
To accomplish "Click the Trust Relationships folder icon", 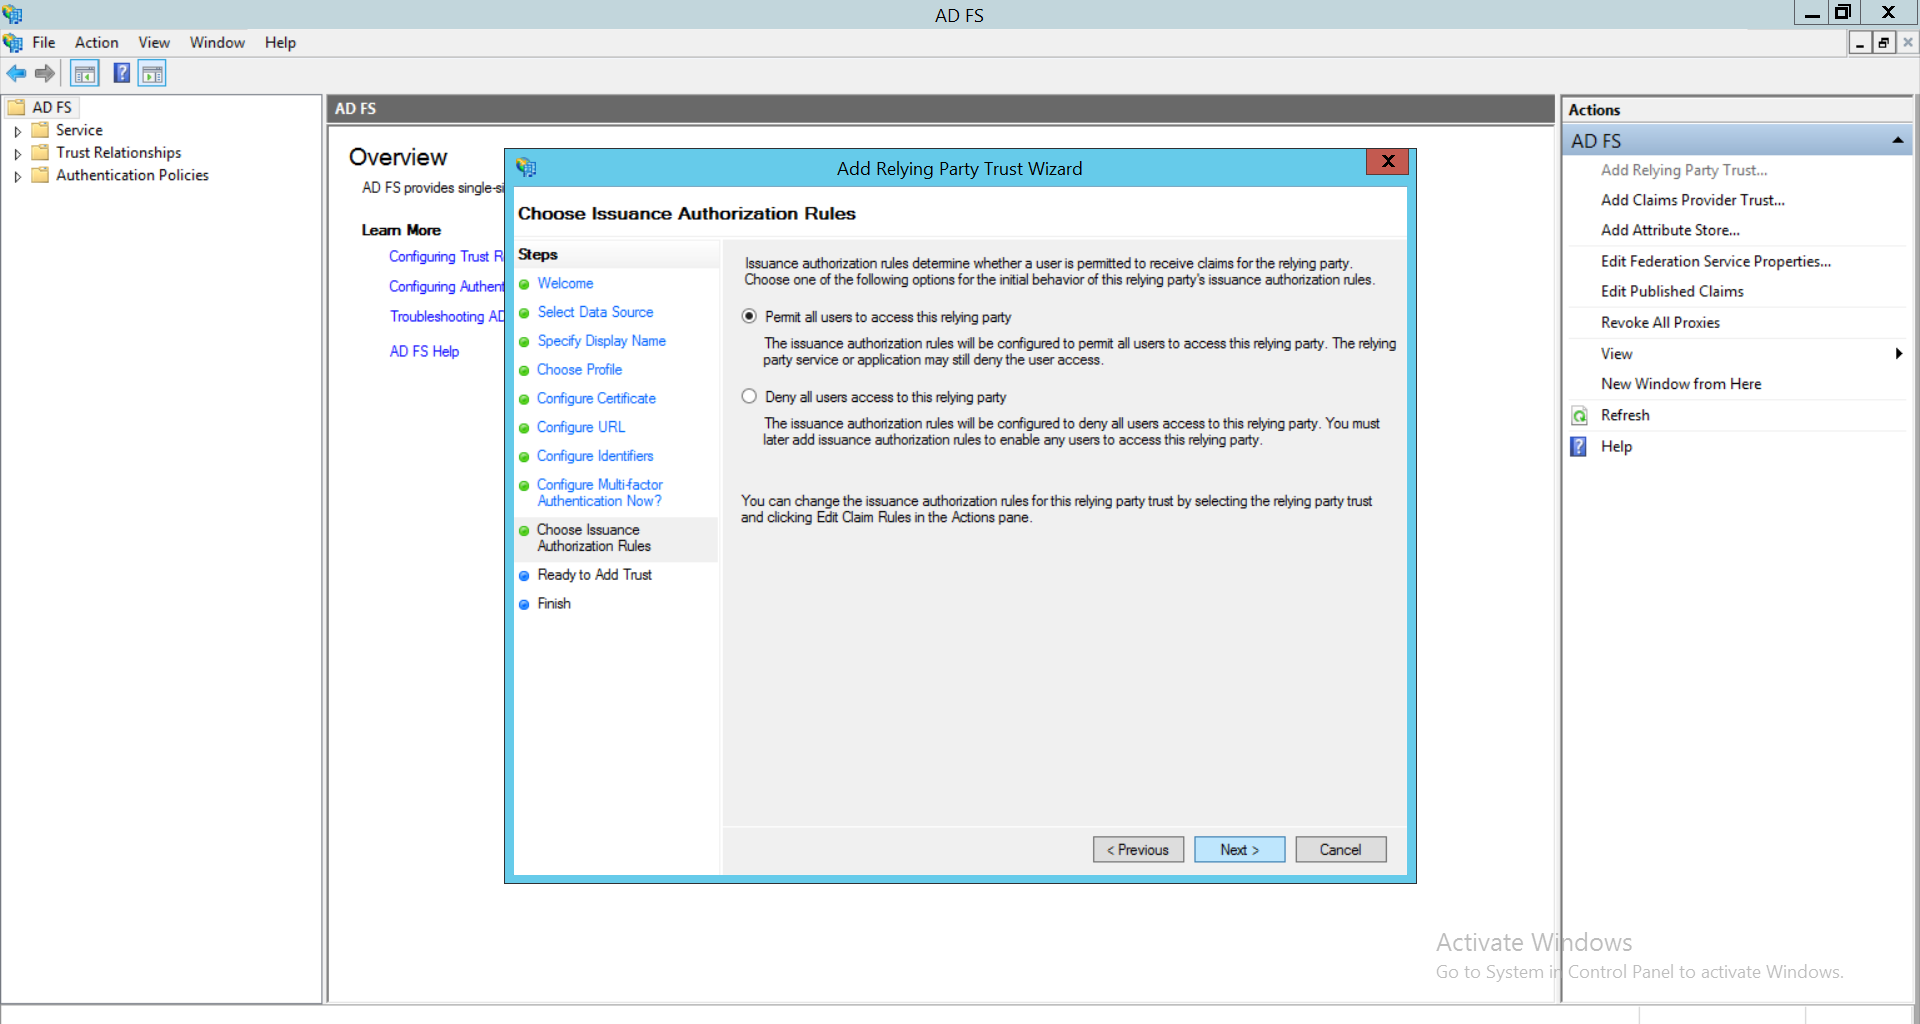I will [x=40, y=152].
